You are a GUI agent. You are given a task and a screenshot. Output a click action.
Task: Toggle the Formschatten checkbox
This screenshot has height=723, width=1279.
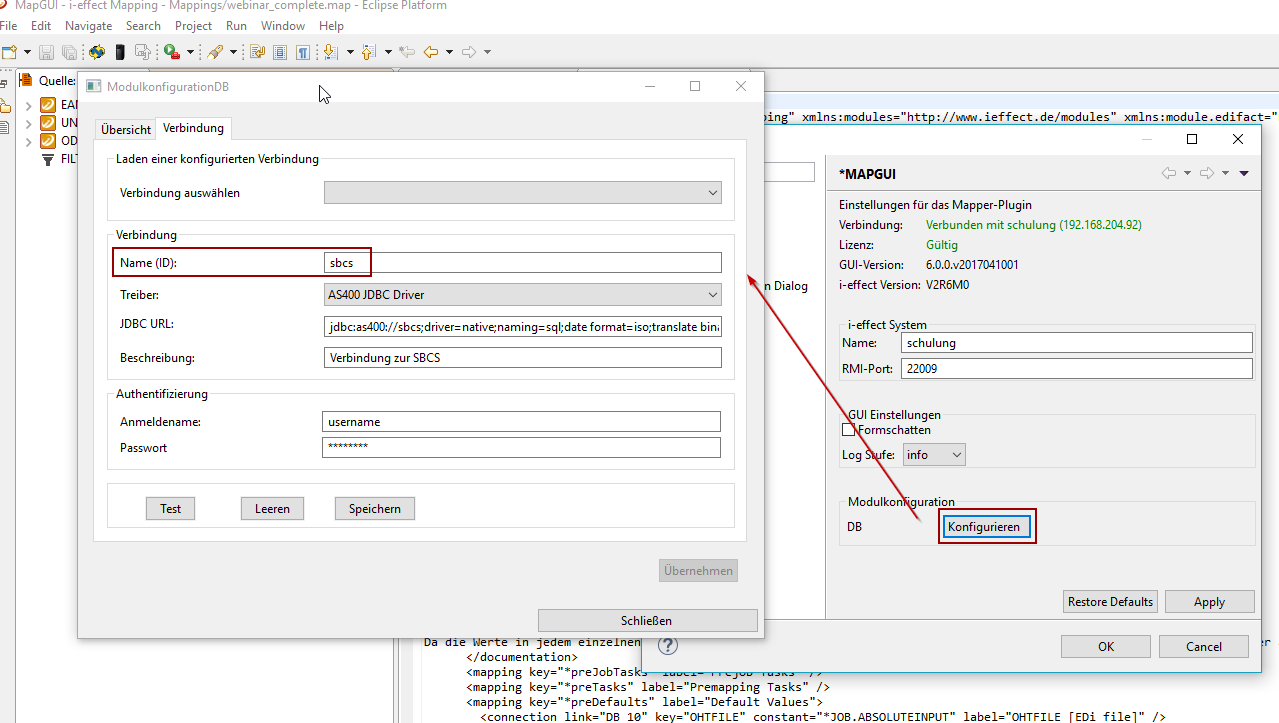click(849, 430)
